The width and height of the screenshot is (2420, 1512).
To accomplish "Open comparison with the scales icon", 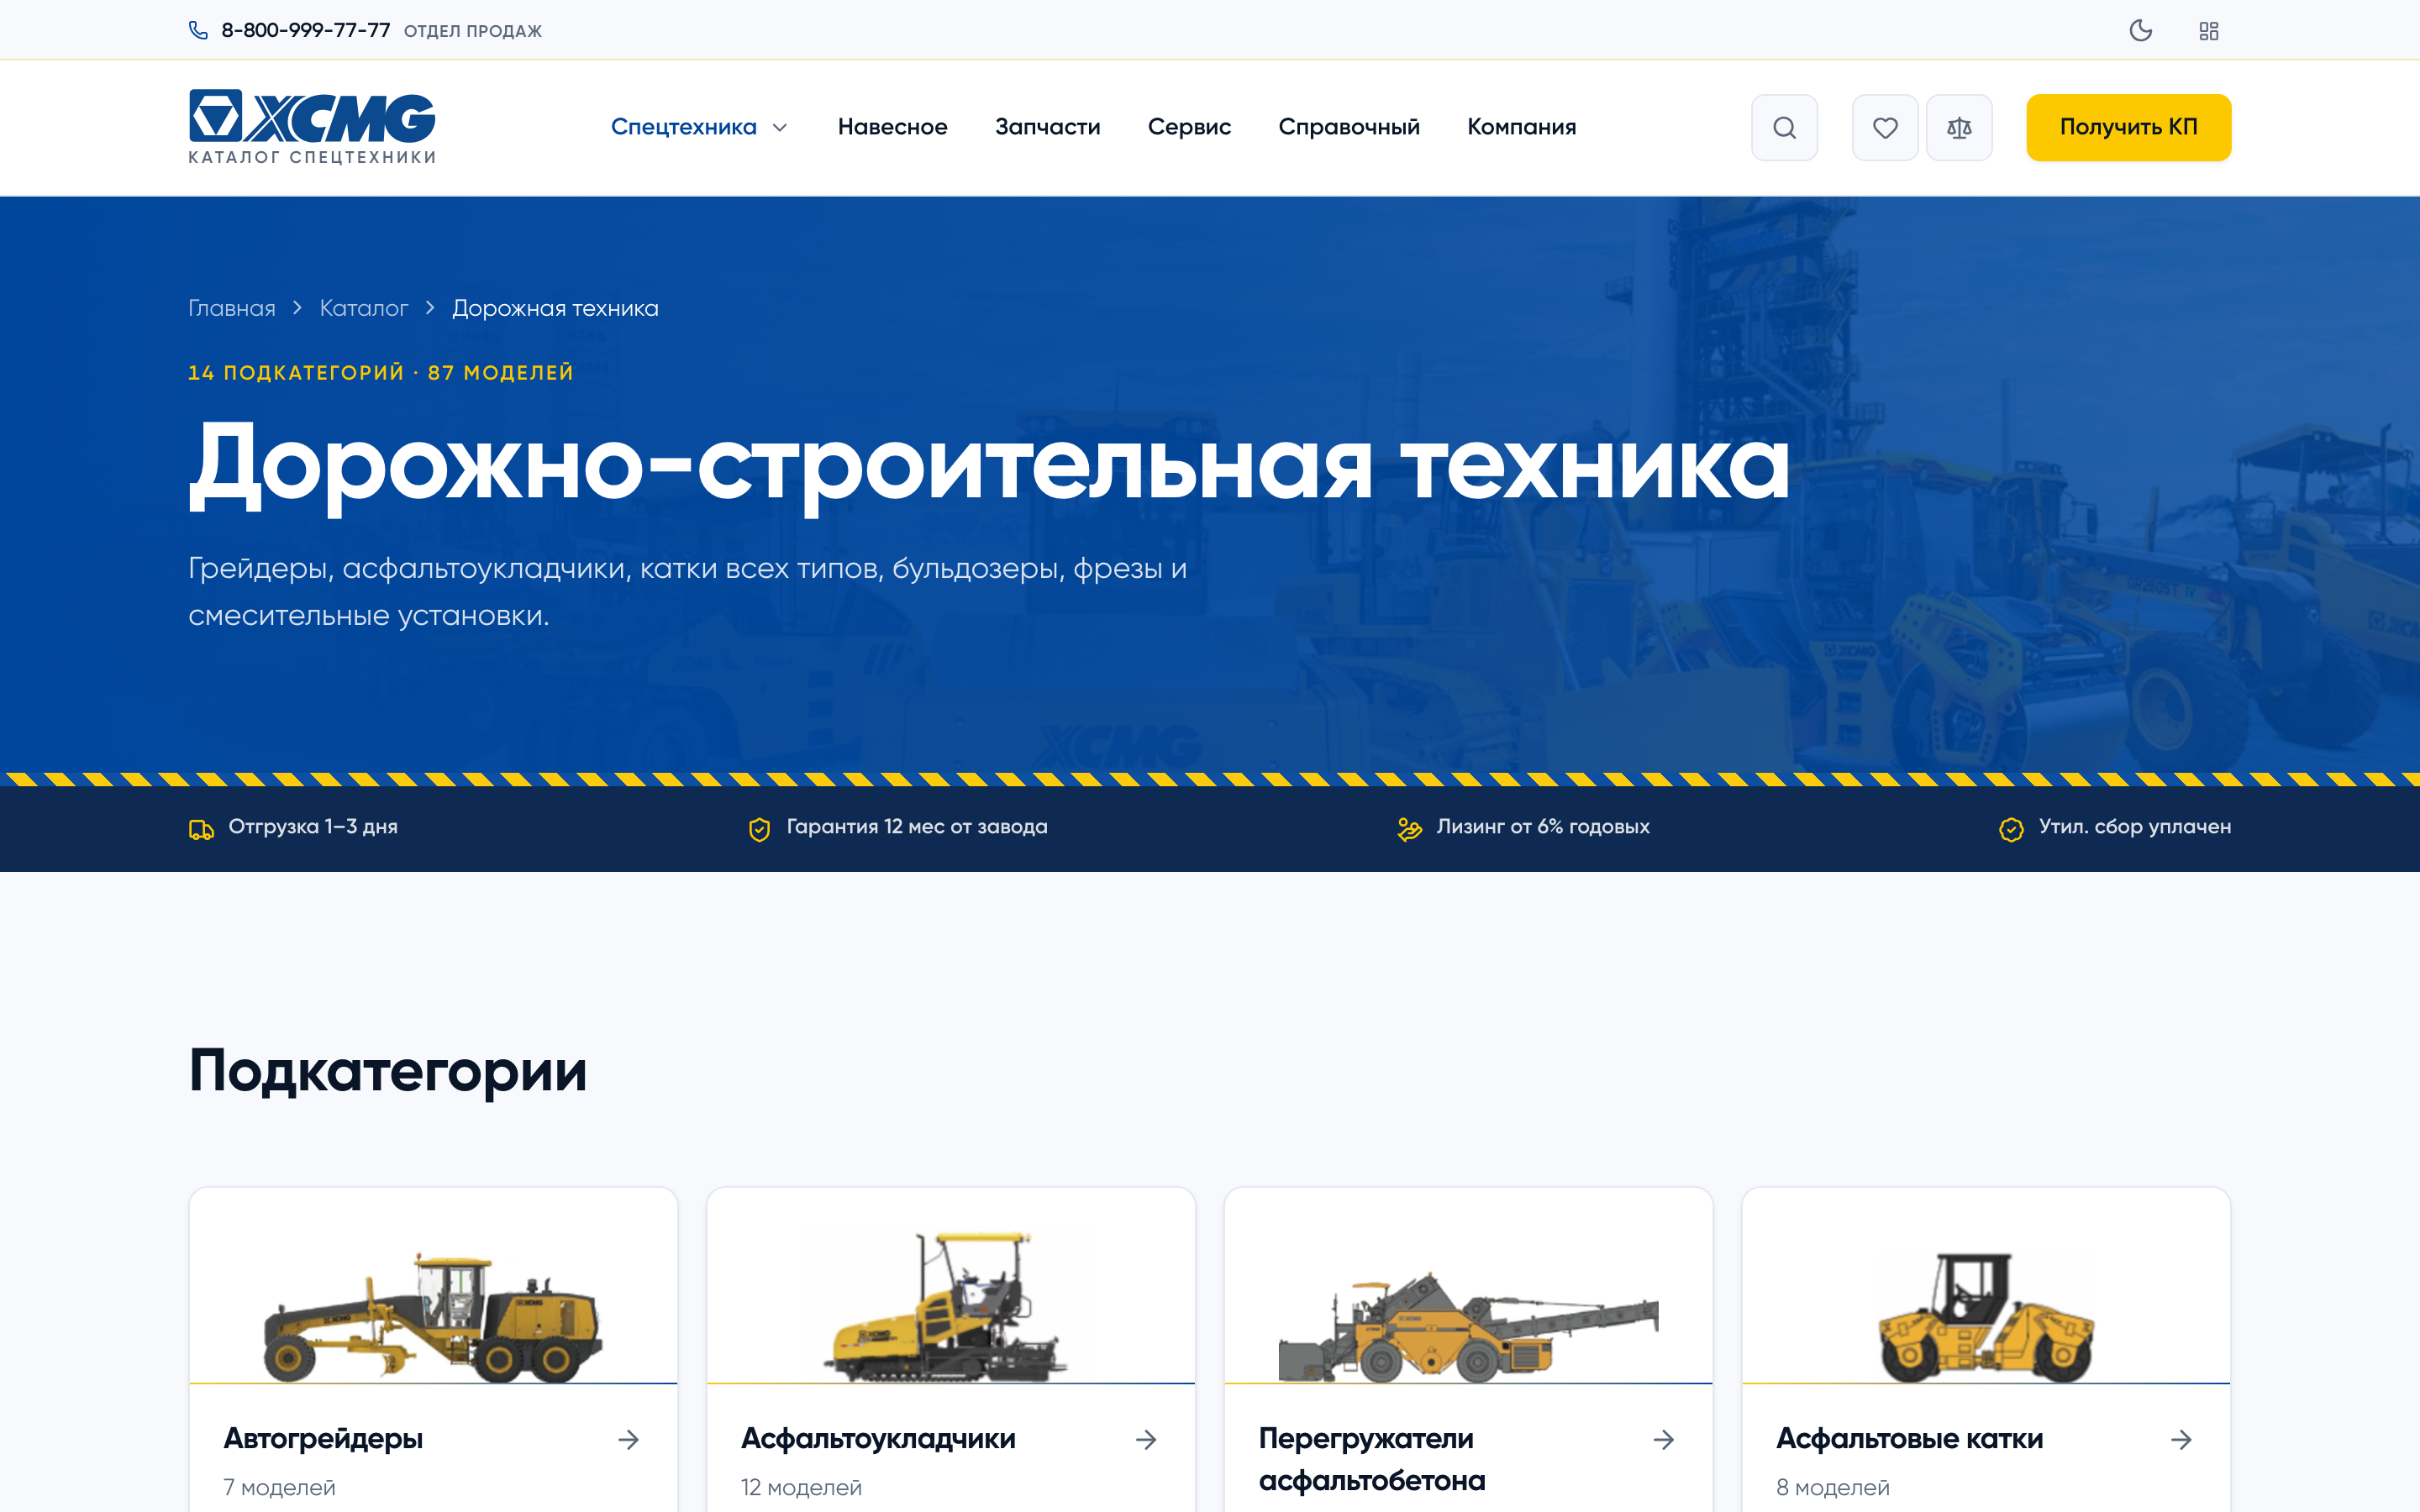I will click(x=1959, y=127).
